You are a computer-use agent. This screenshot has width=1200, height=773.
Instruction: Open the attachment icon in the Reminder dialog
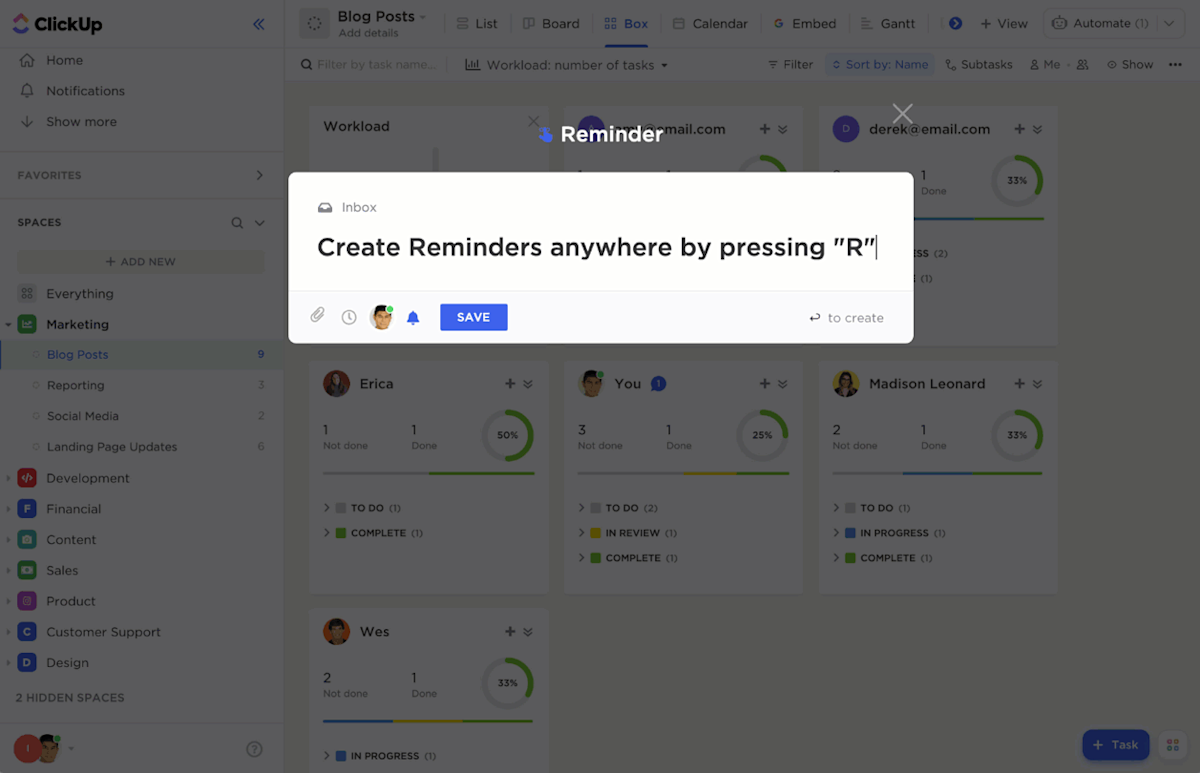click(317, 314)
